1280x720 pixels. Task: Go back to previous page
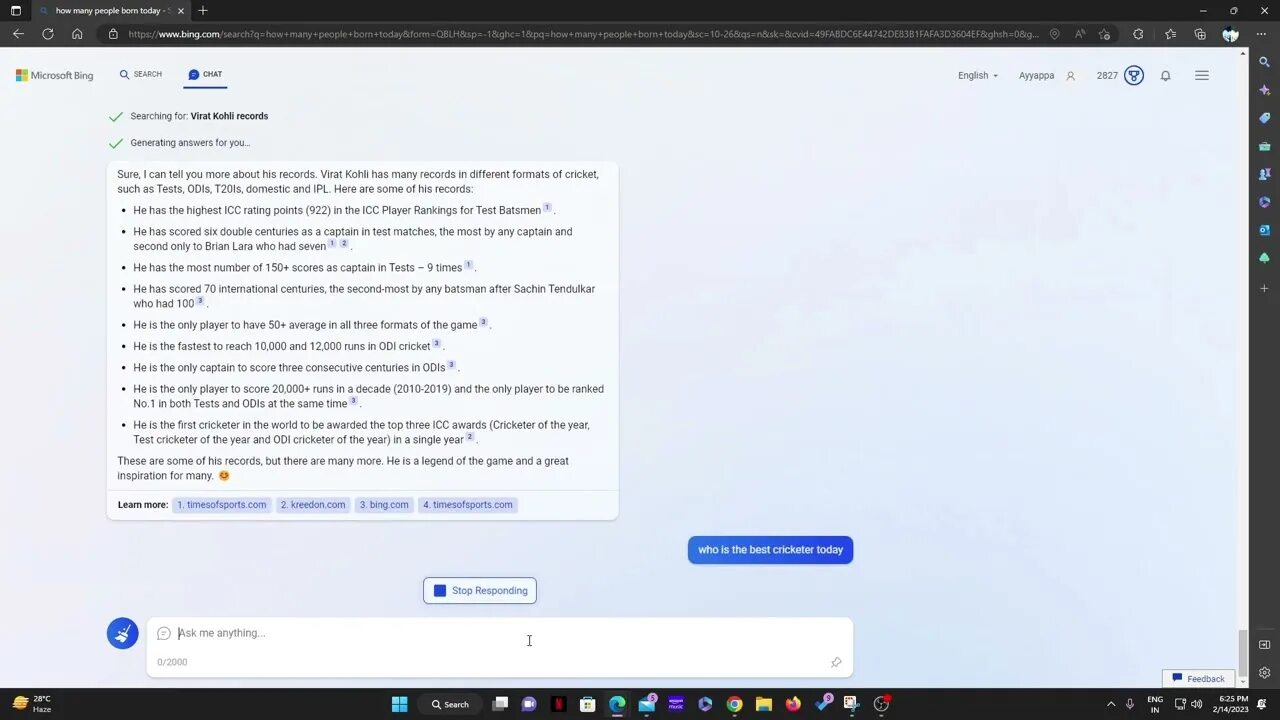coord(18,34)
